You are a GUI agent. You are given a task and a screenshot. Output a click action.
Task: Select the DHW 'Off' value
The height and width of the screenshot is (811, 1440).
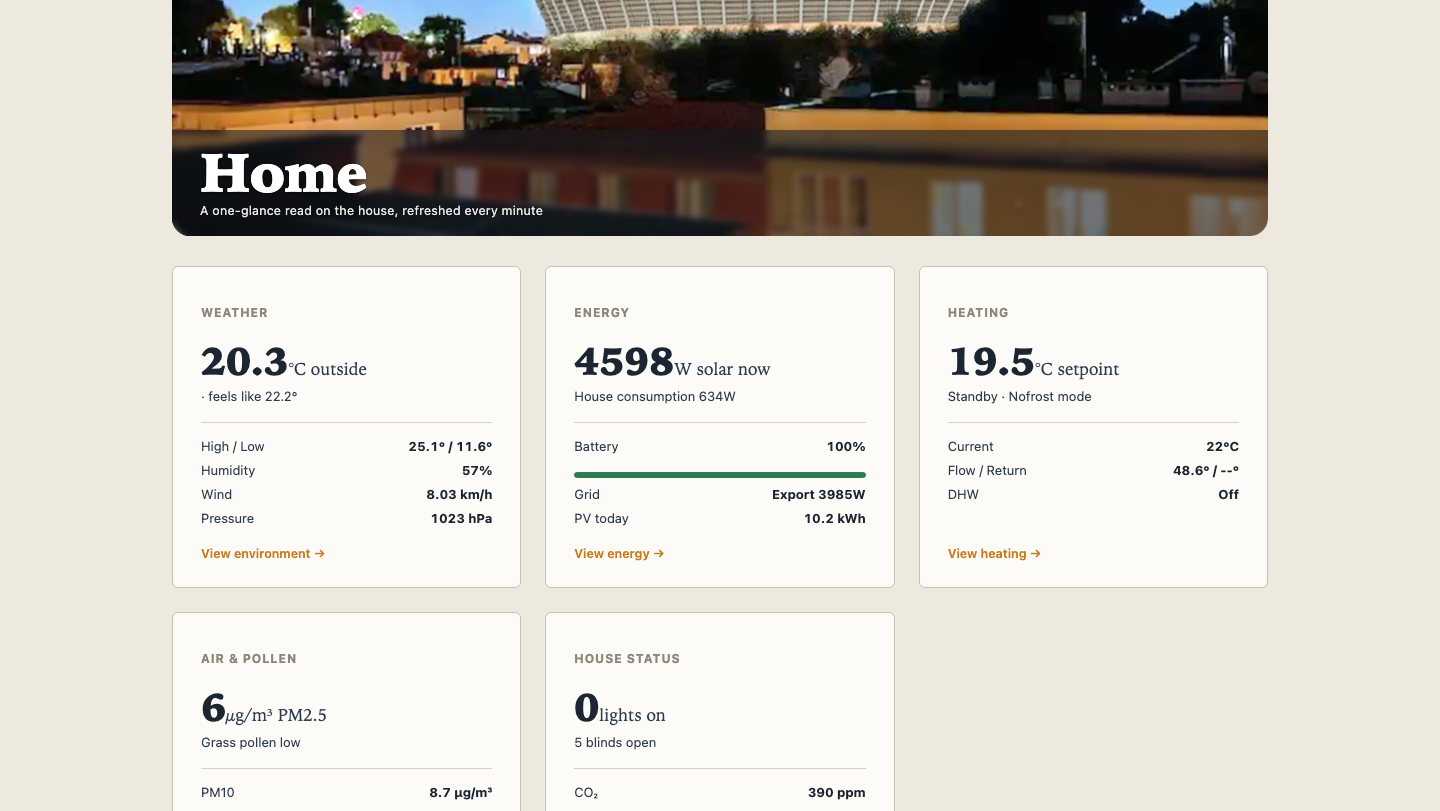coord(1229,495)
